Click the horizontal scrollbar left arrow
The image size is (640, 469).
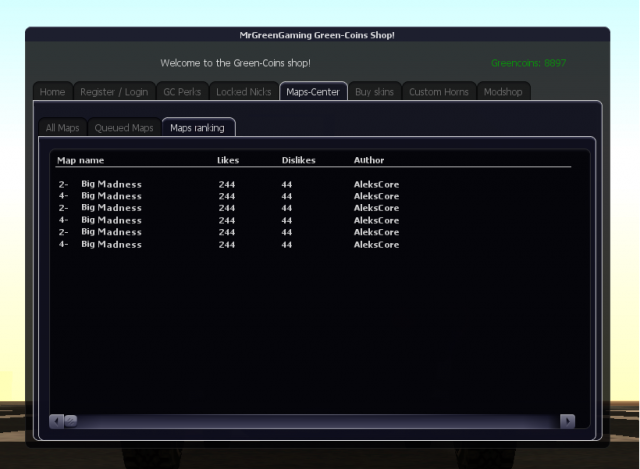[56, 421]
